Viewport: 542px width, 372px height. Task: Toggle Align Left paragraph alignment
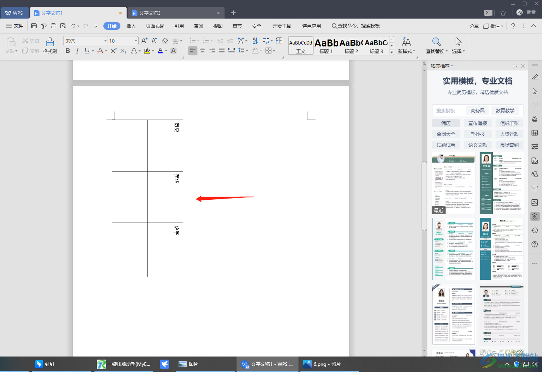tap(193, 51)
